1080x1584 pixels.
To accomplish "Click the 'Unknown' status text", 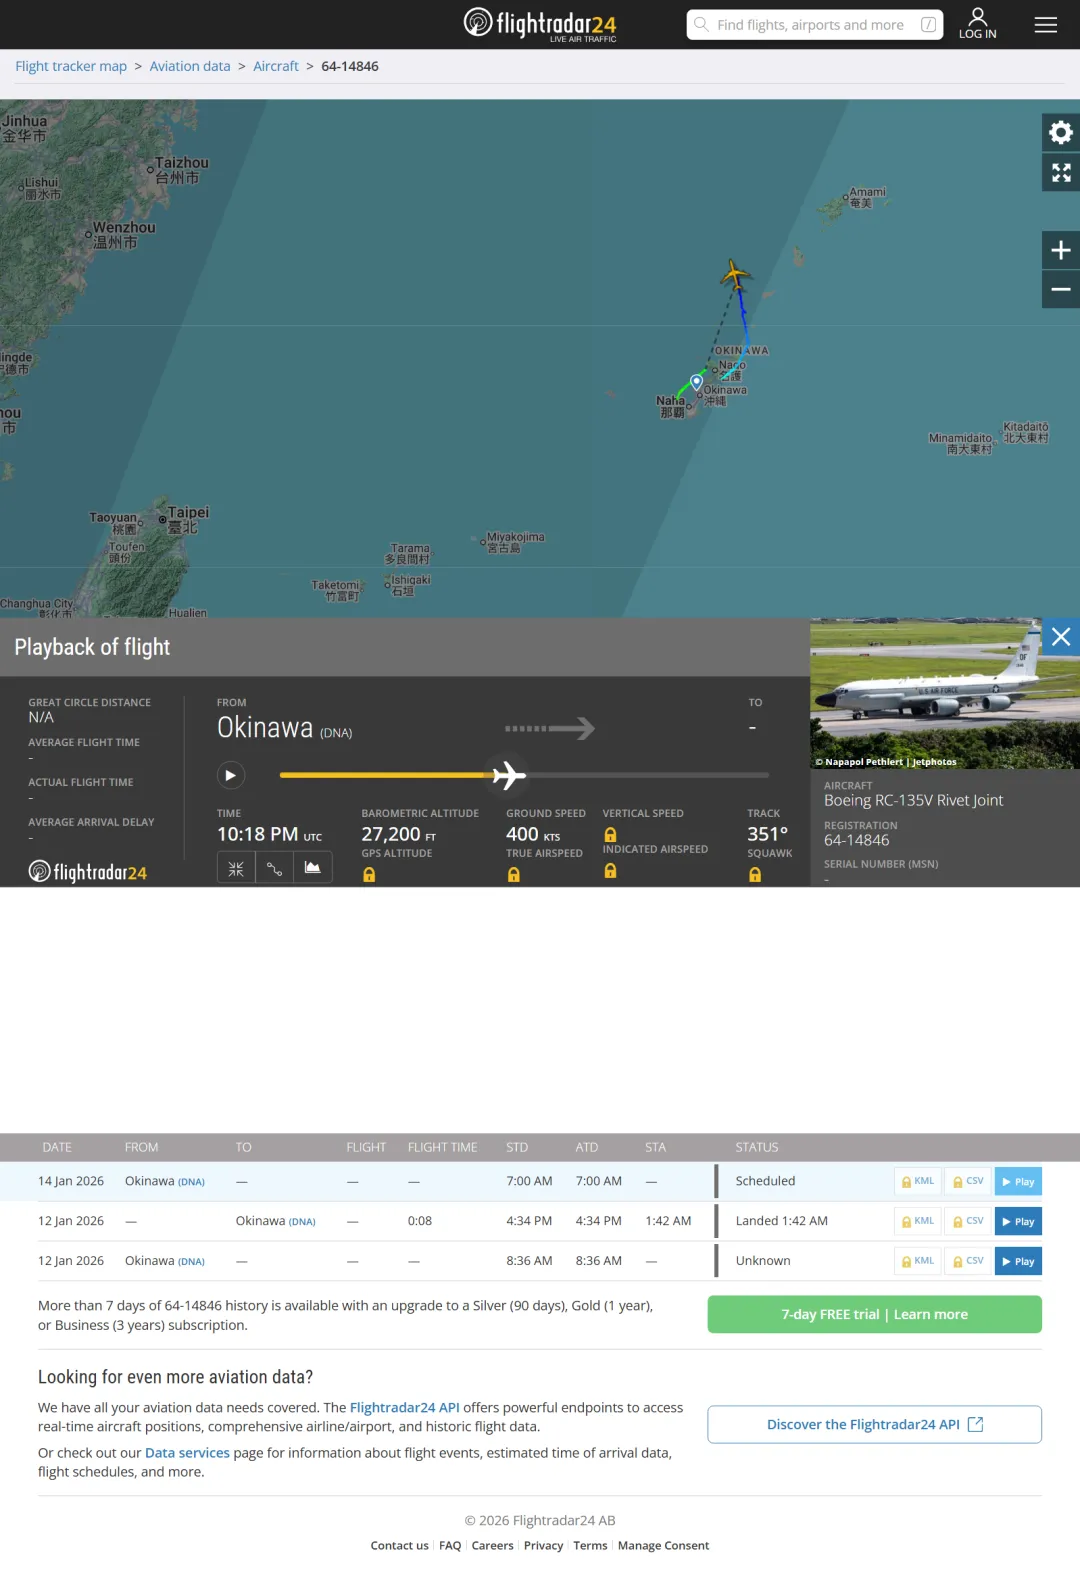I will pyautogui.click(x=763, y=1261).
